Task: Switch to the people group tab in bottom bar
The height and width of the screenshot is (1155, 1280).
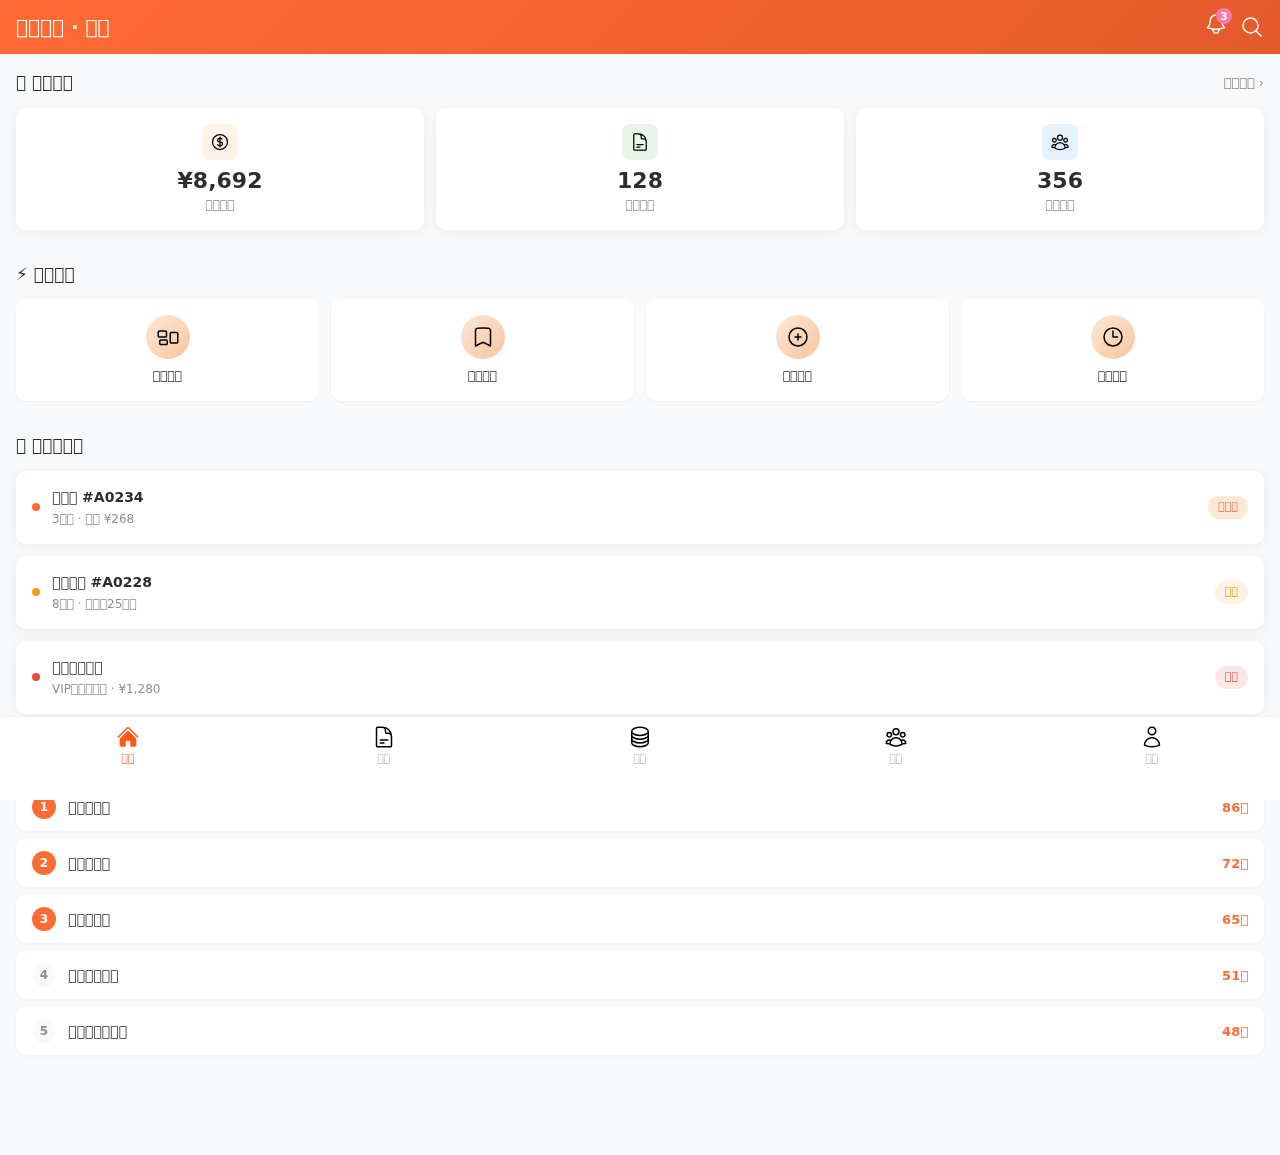Action: tap(896, 745)
